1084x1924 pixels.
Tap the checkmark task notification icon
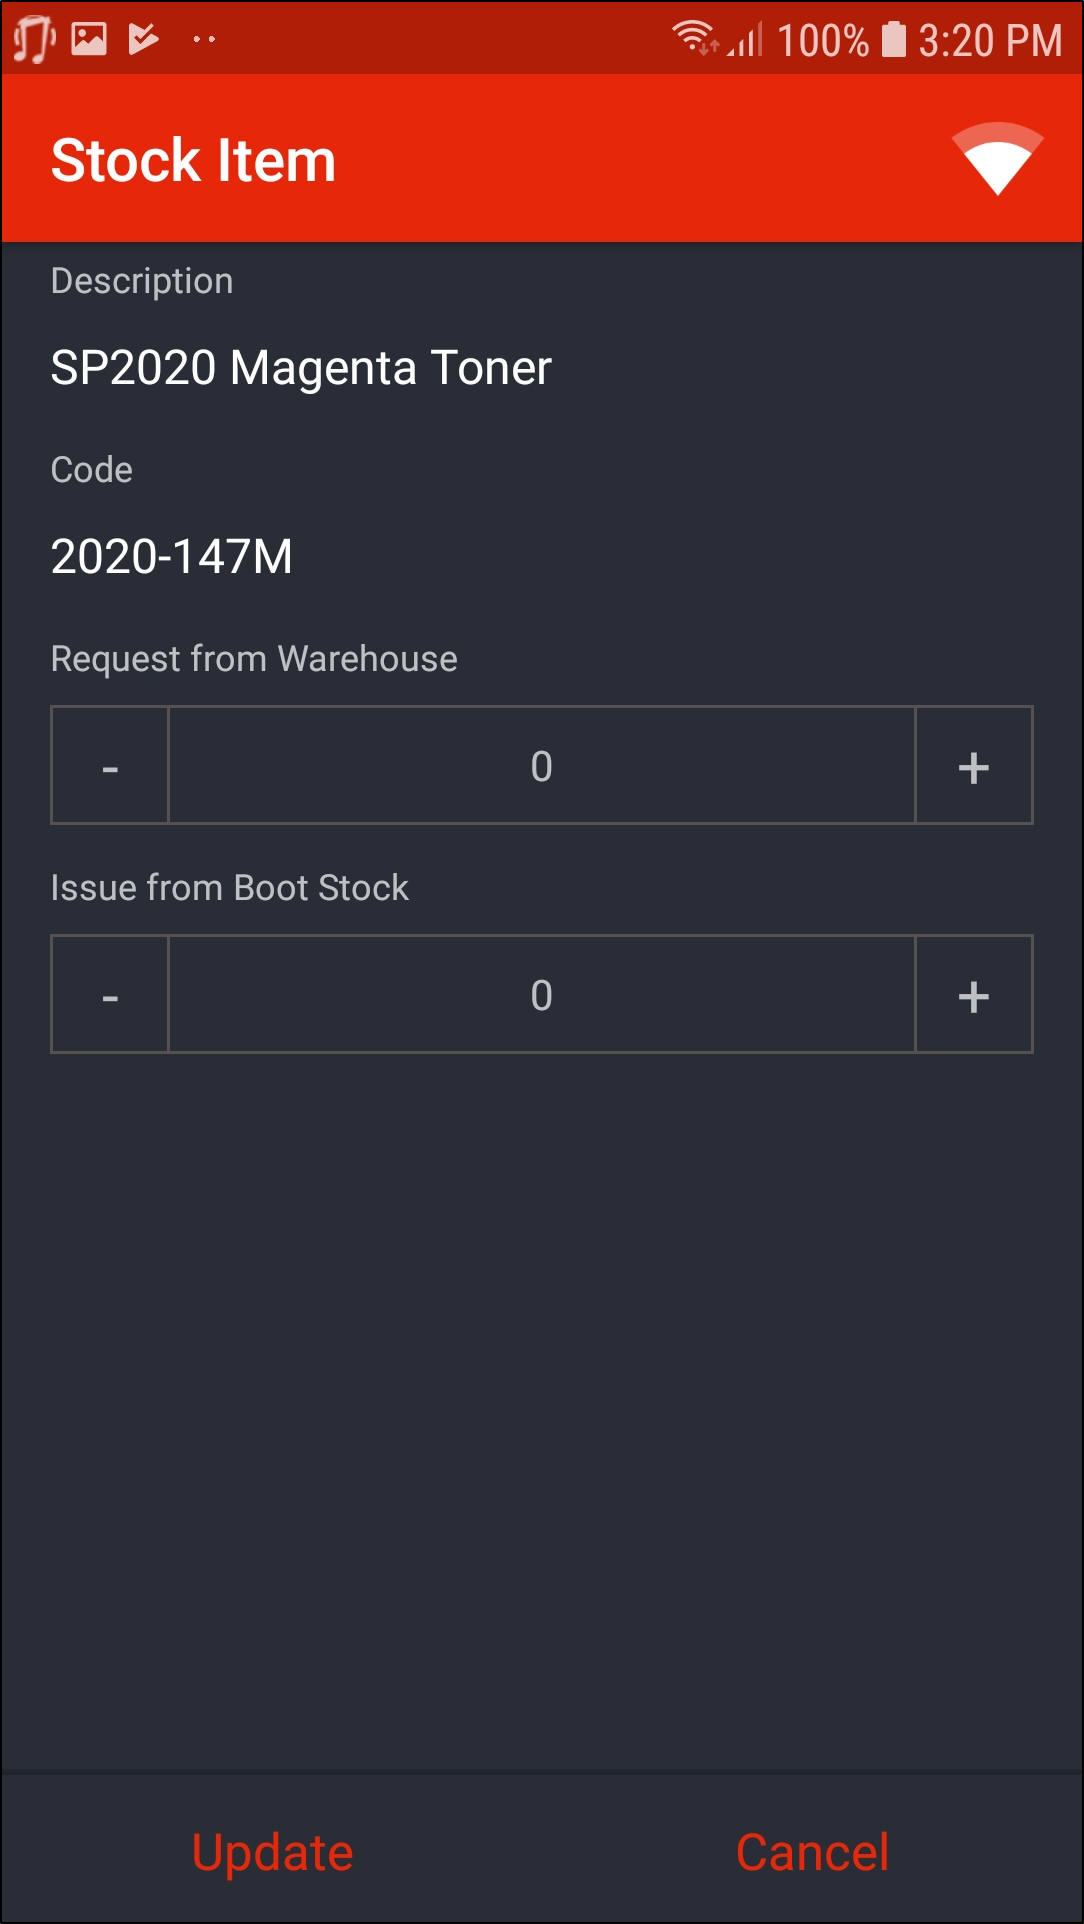pos(144,39)
